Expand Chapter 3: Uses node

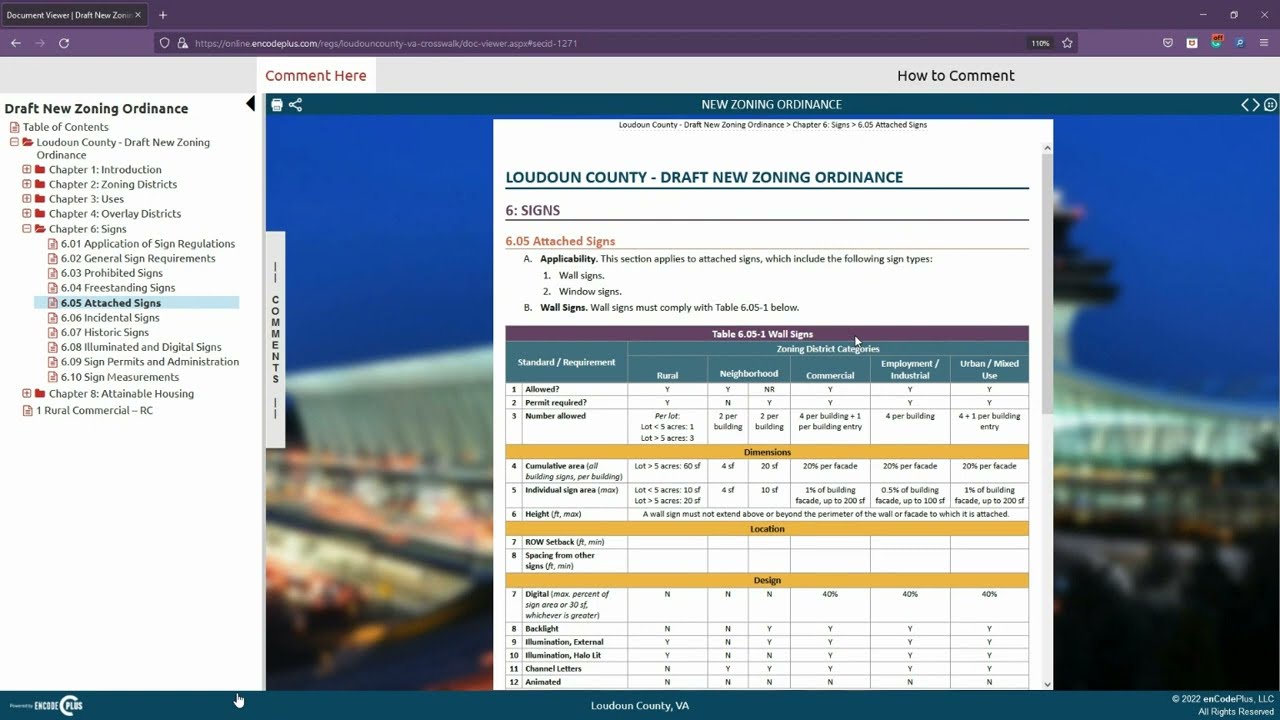coord(27,199)
